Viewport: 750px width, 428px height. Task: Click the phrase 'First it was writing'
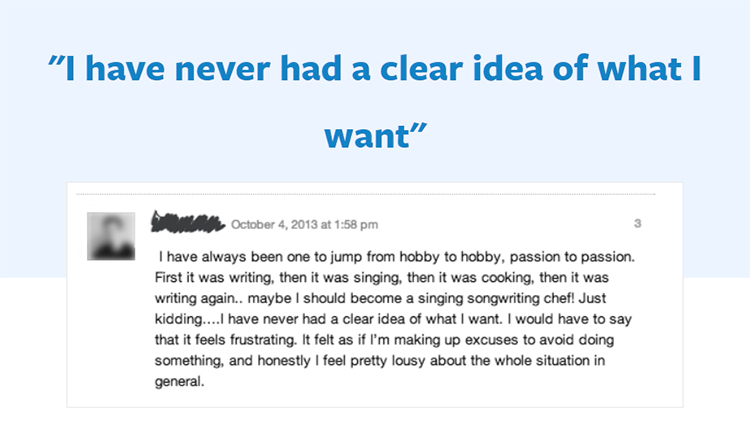[x=213, y=277]
